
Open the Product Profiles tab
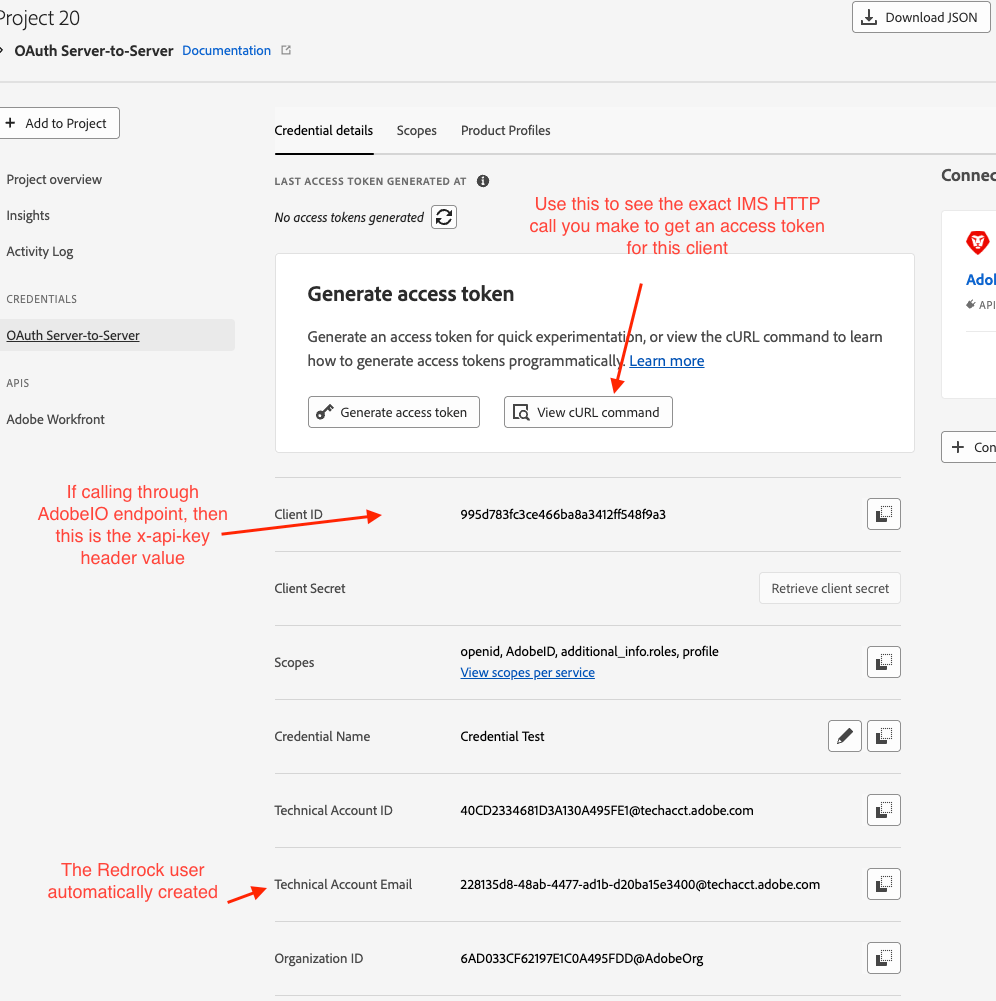[x=505, y=130]
